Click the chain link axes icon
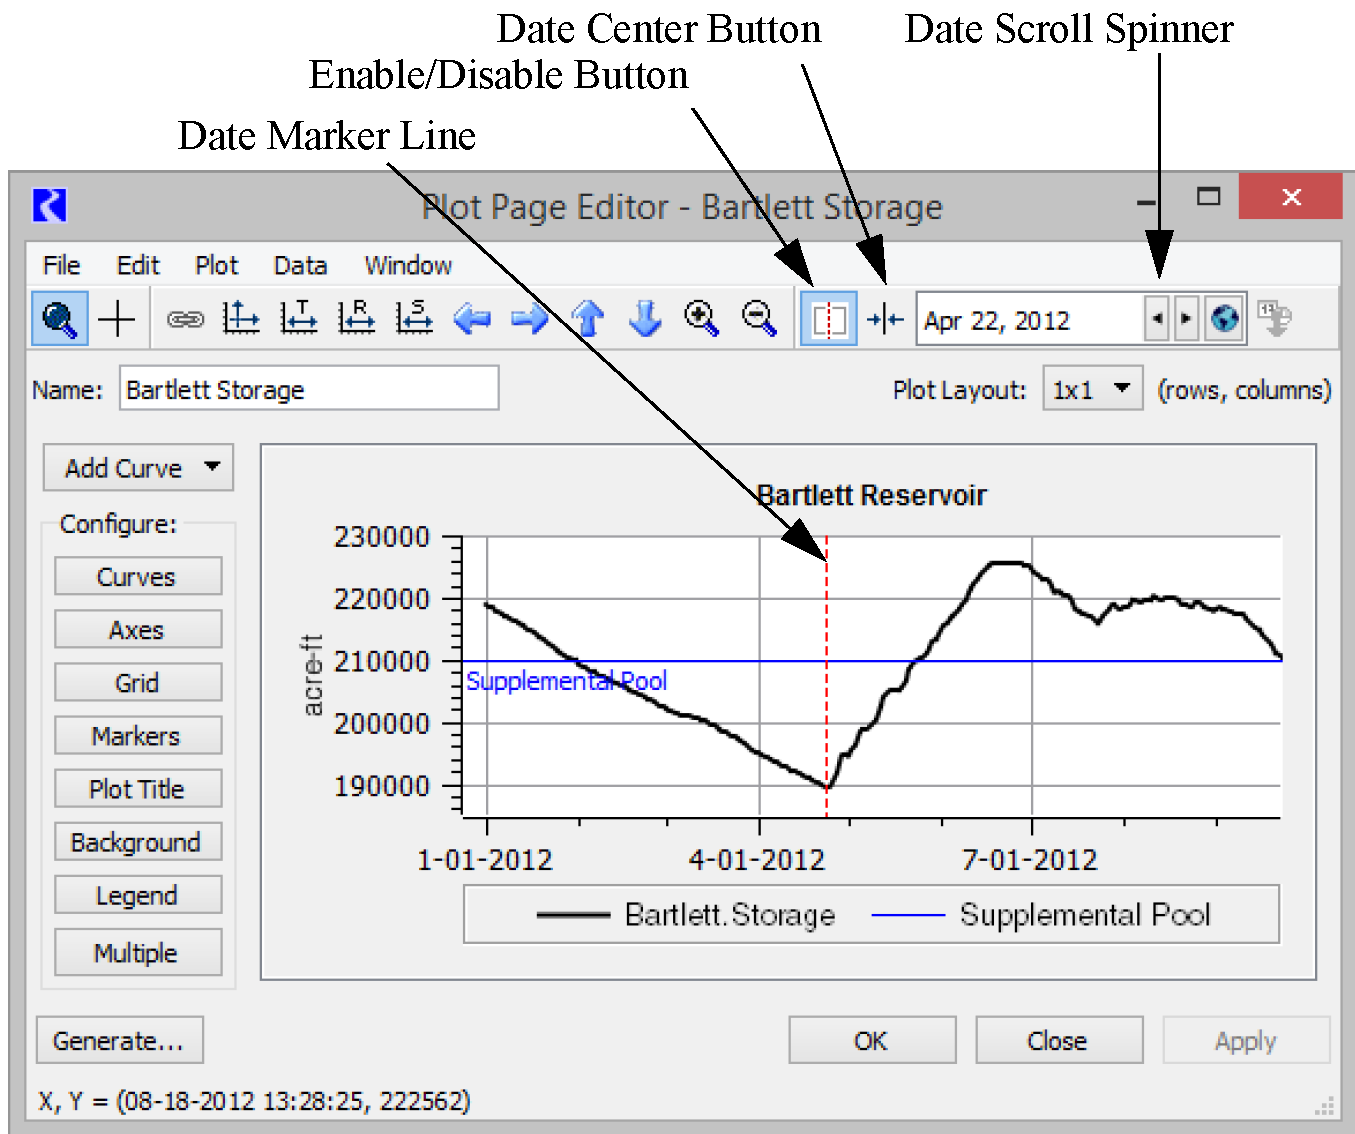 [x=185, y=319]
